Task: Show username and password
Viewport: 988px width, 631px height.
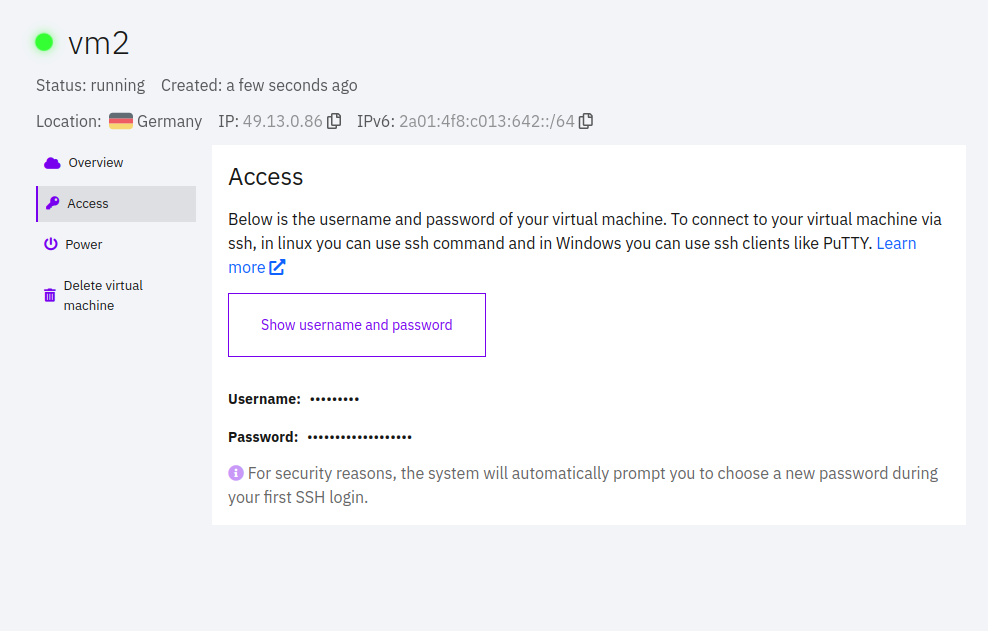Action: click(357, 325)
